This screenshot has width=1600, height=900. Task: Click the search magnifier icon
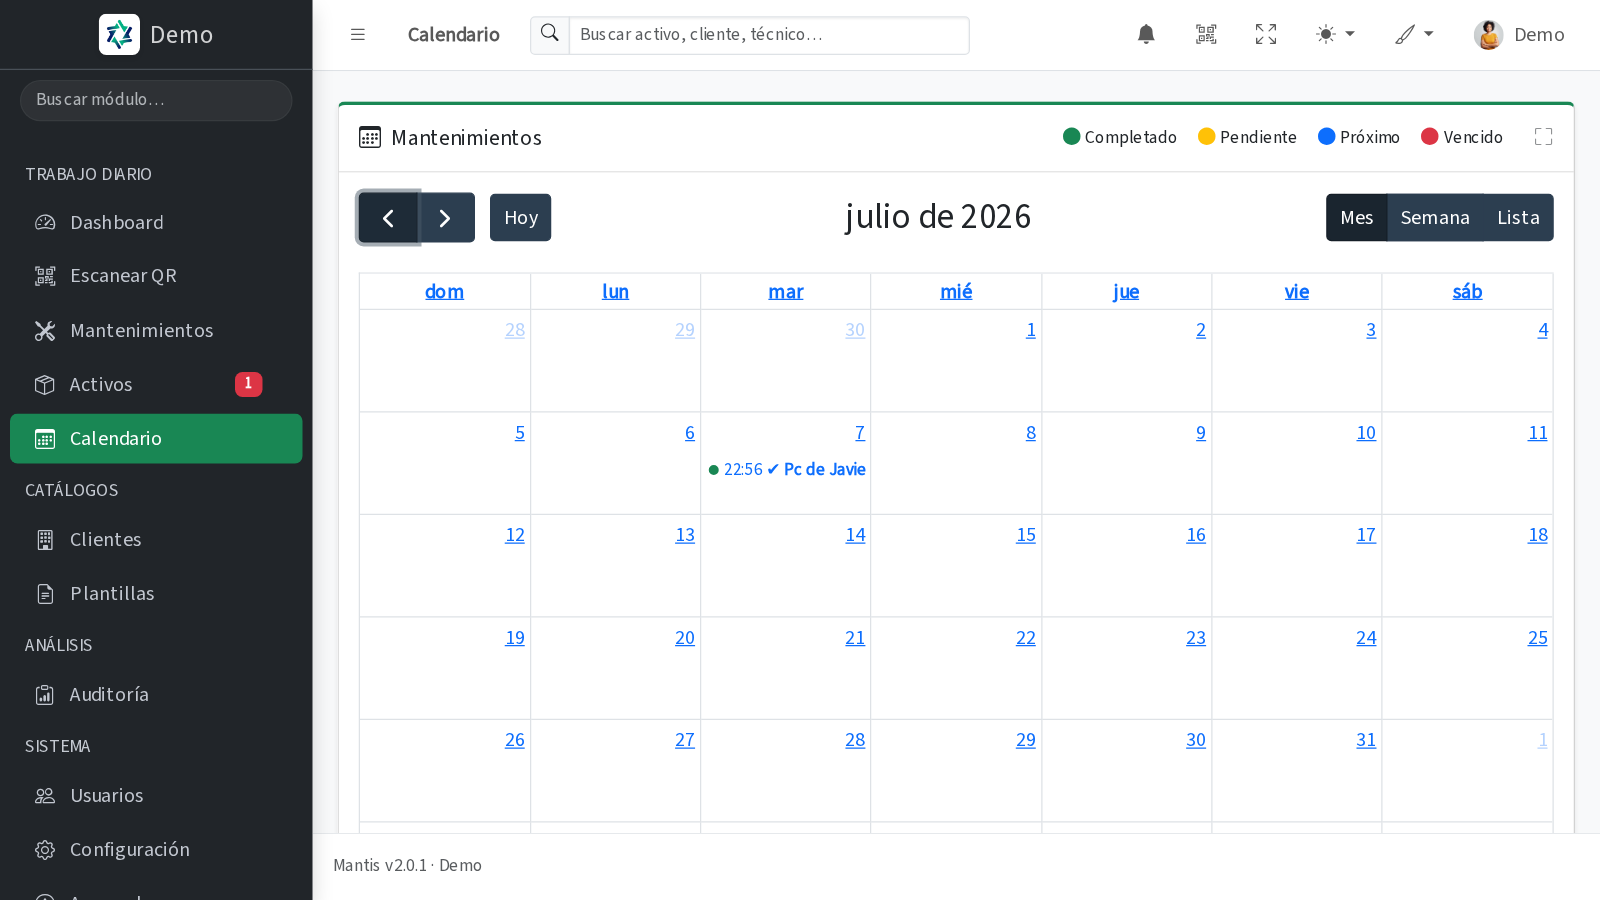550,34
